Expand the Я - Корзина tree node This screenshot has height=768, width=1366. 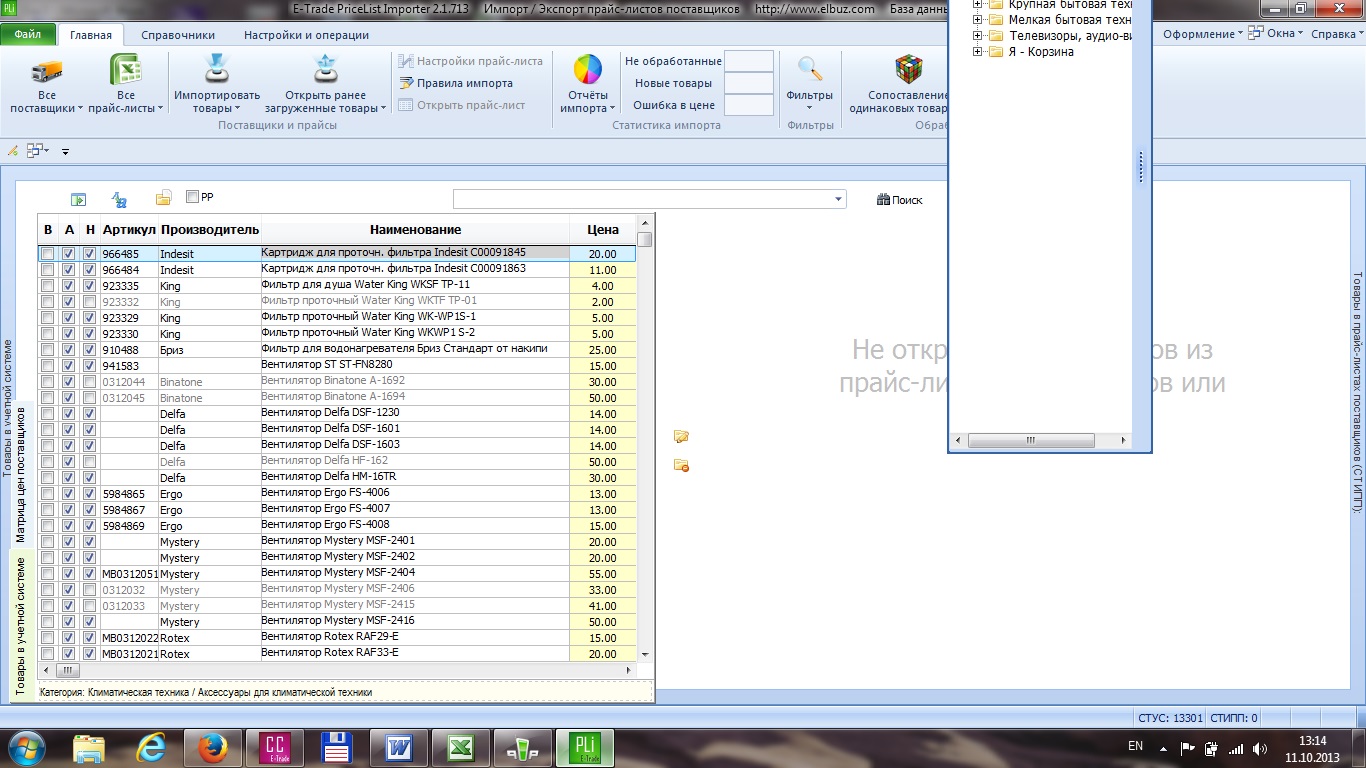(x=978, y=52)
